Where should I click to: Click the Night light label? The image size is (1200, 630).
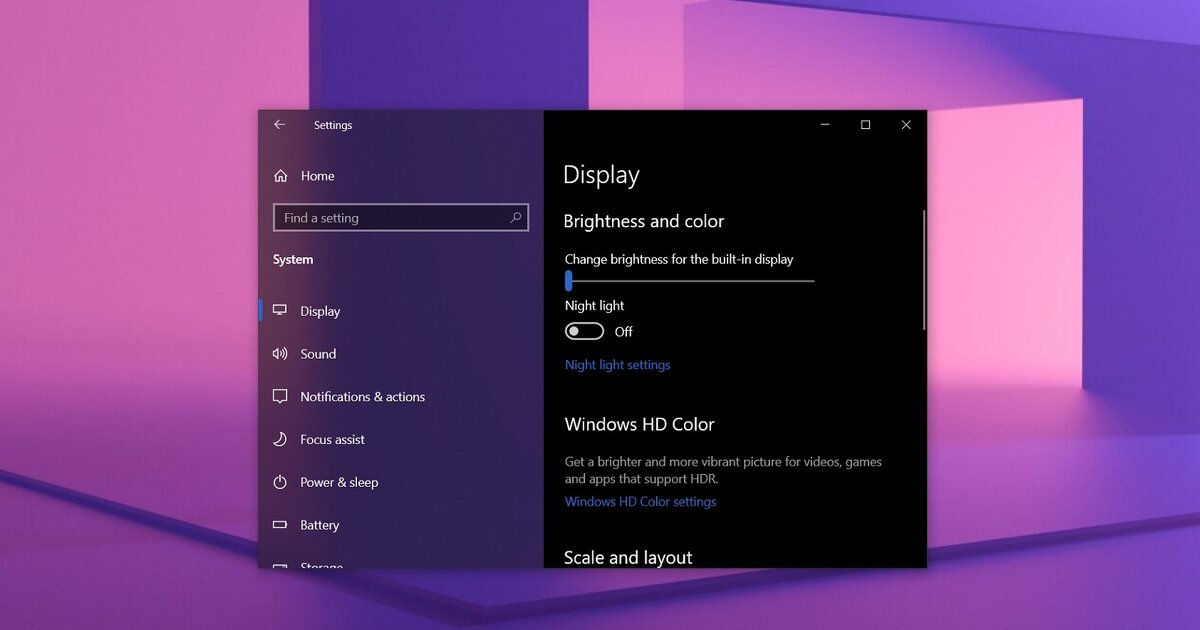coord(594,306)
